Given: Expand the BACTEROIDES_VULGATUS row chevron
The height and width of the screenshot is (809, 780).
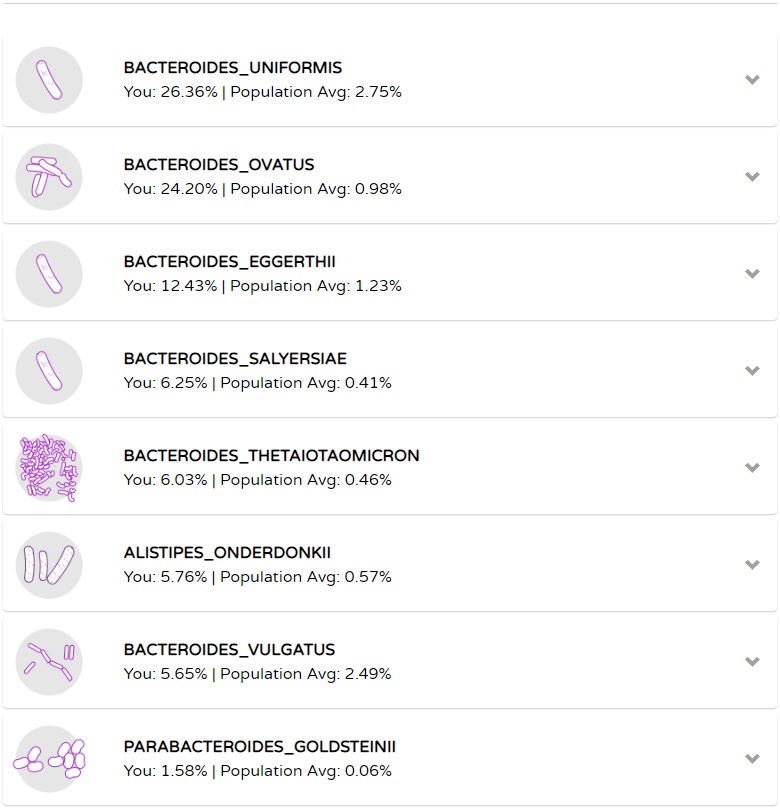Looking at the screenshot, I should click(x=753, y=662).
